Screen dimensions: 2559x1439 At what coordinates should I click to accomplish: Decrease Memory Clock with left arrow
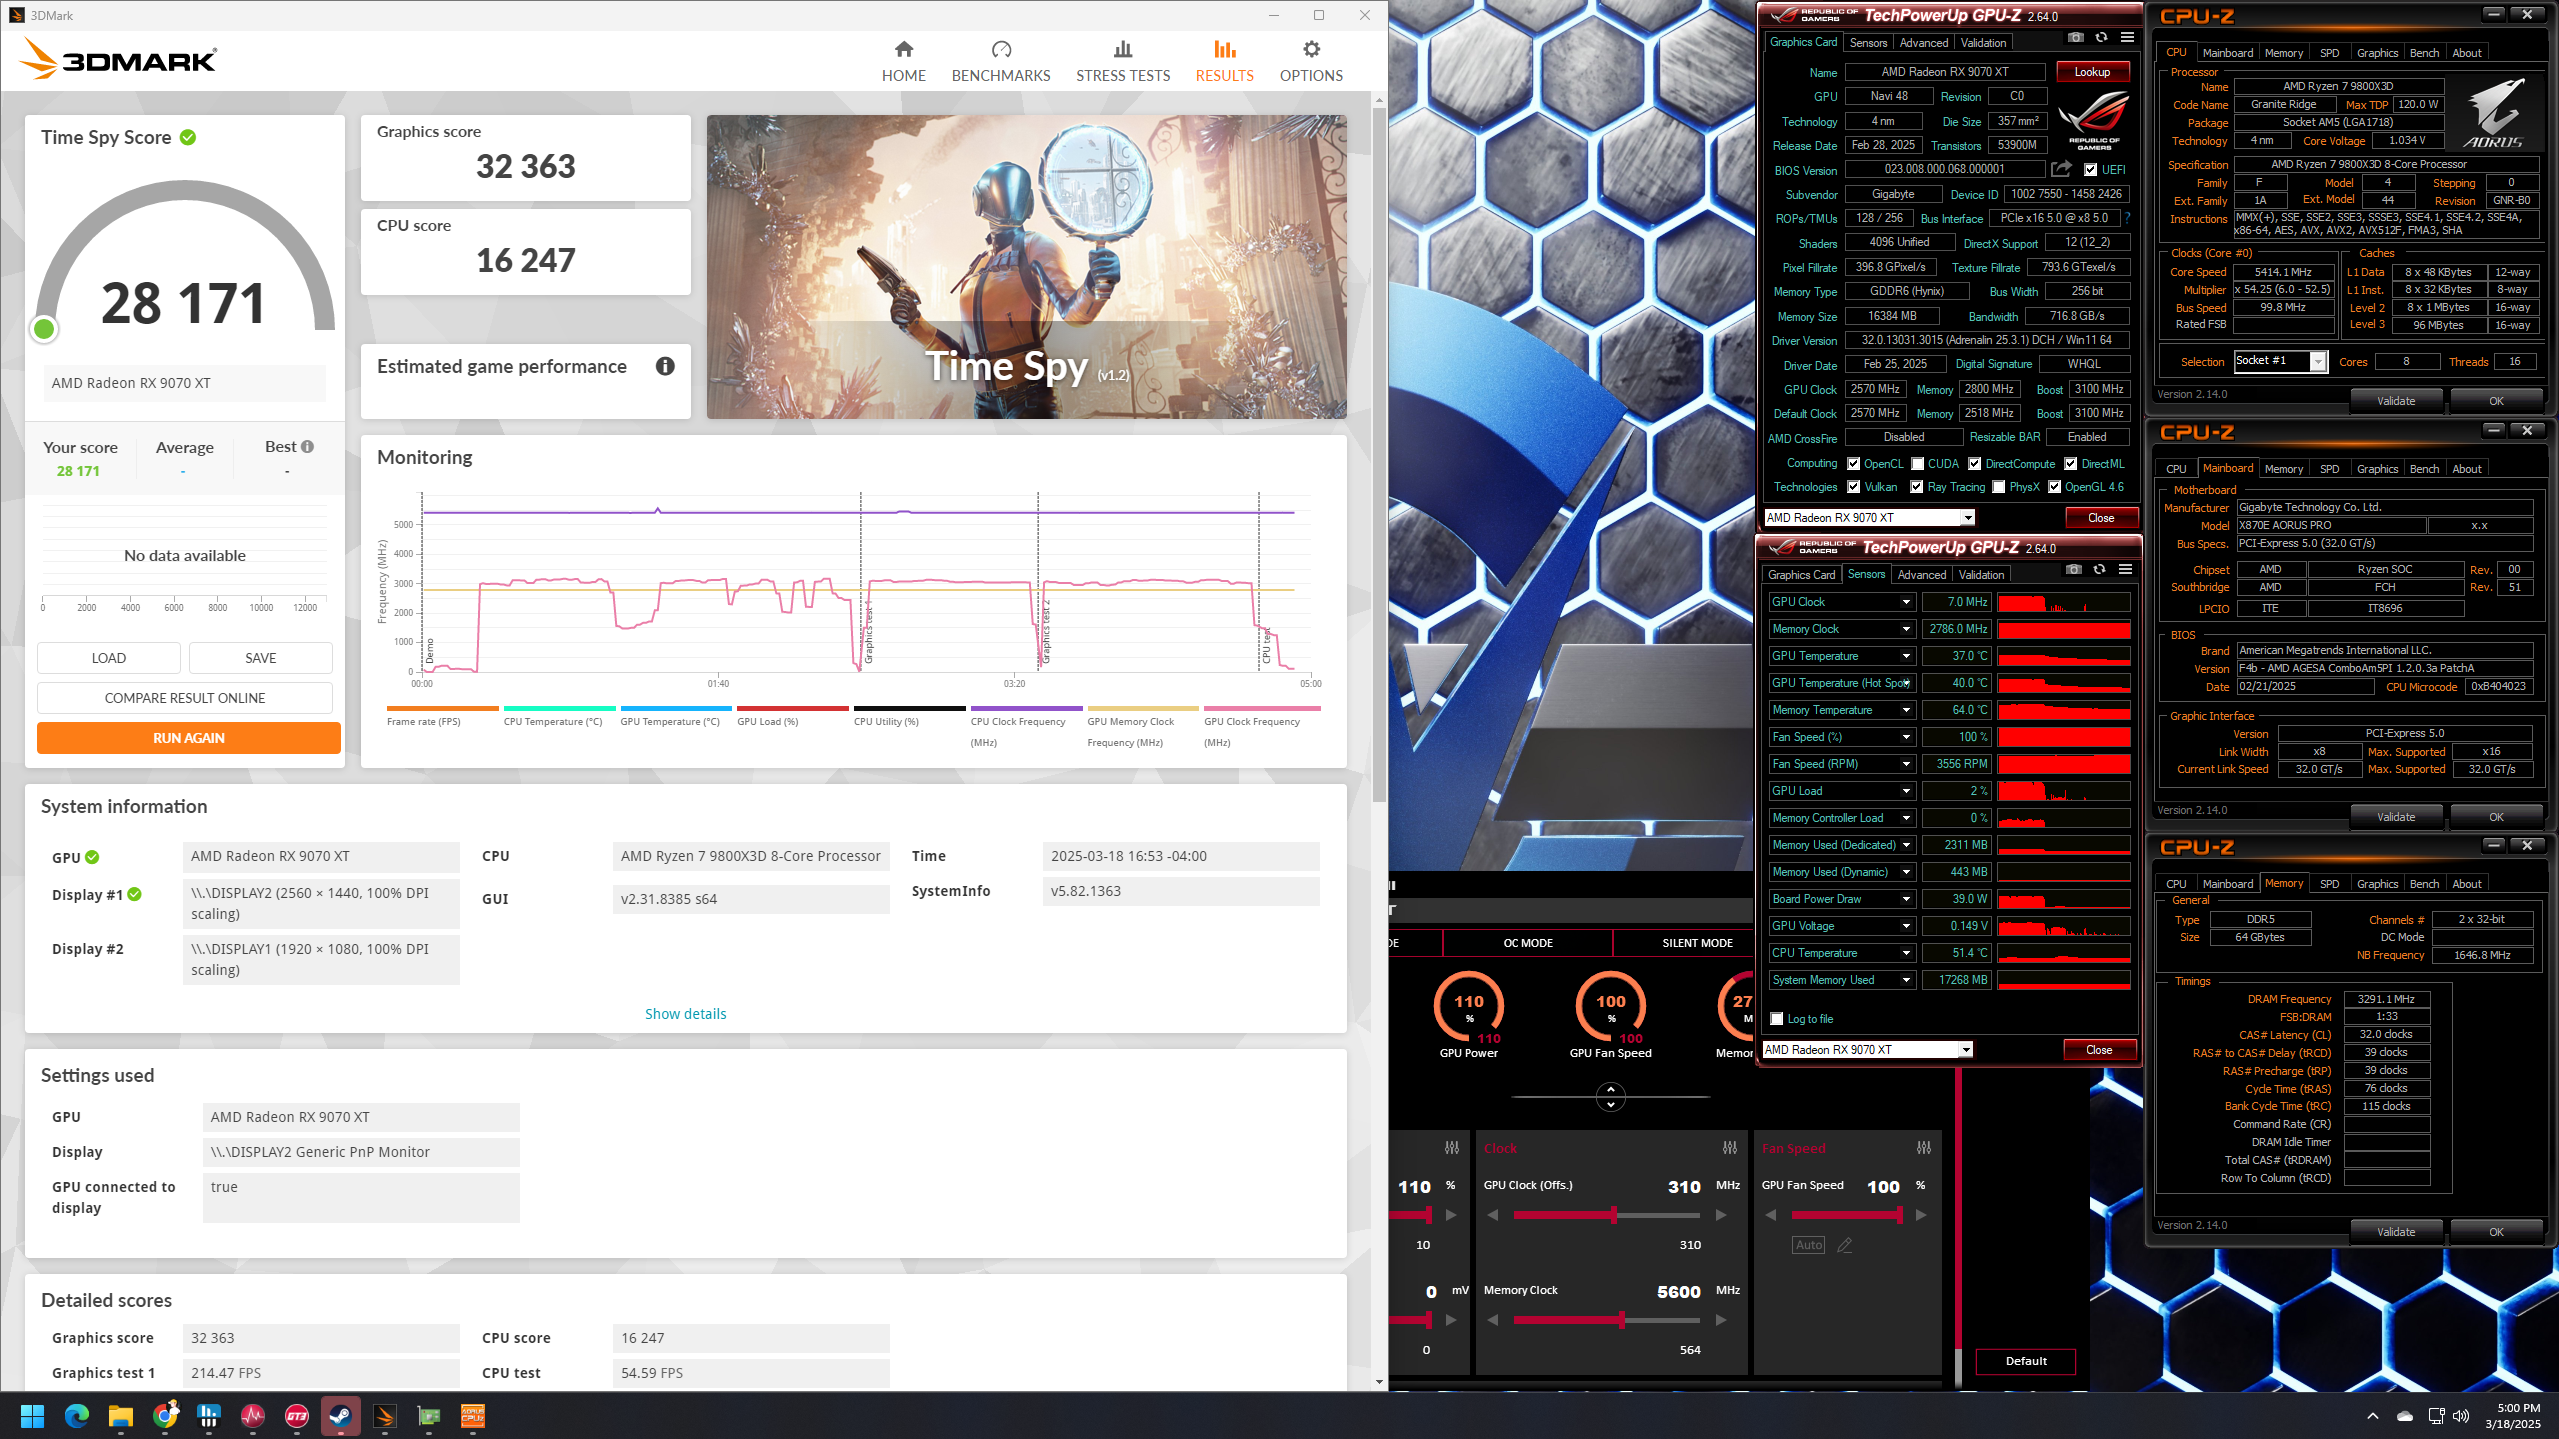1493,1320
